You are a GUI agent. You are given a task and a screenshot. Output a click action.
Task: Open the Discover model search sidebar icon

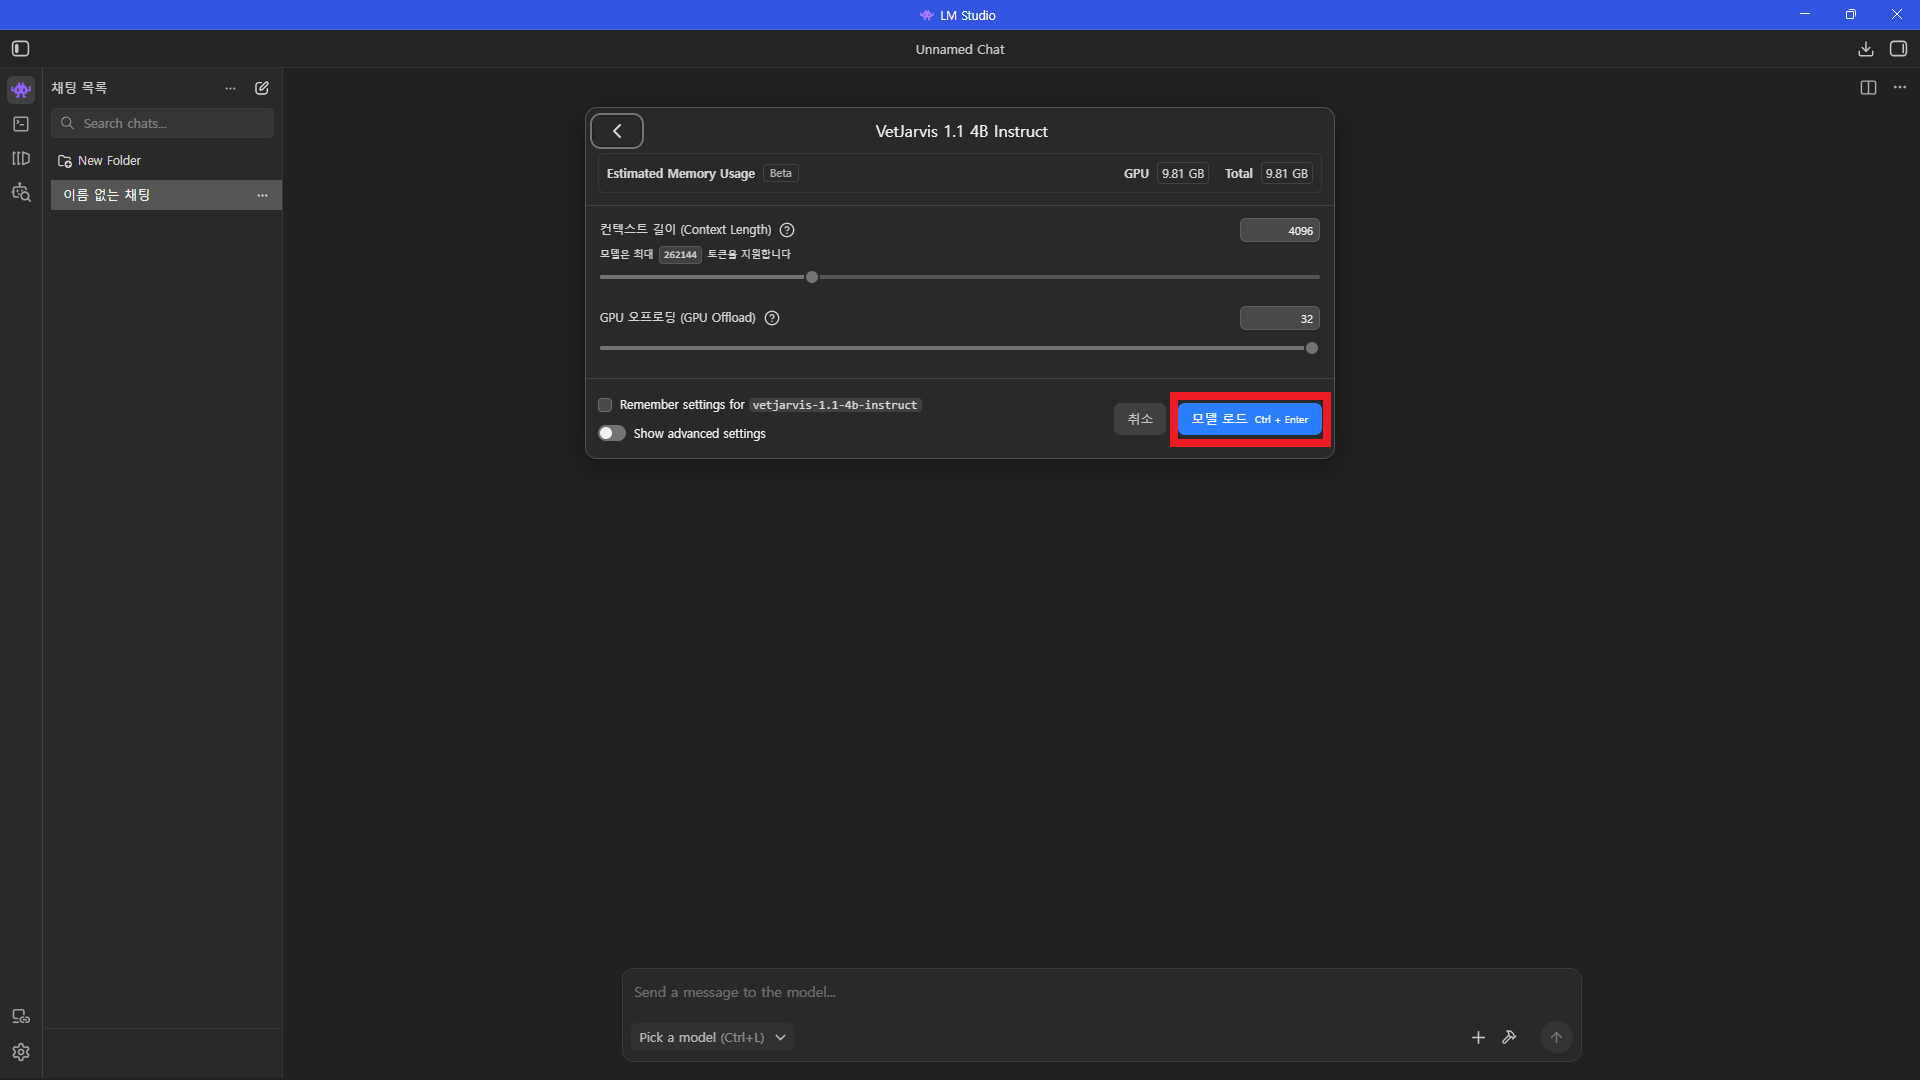[21, 192]
